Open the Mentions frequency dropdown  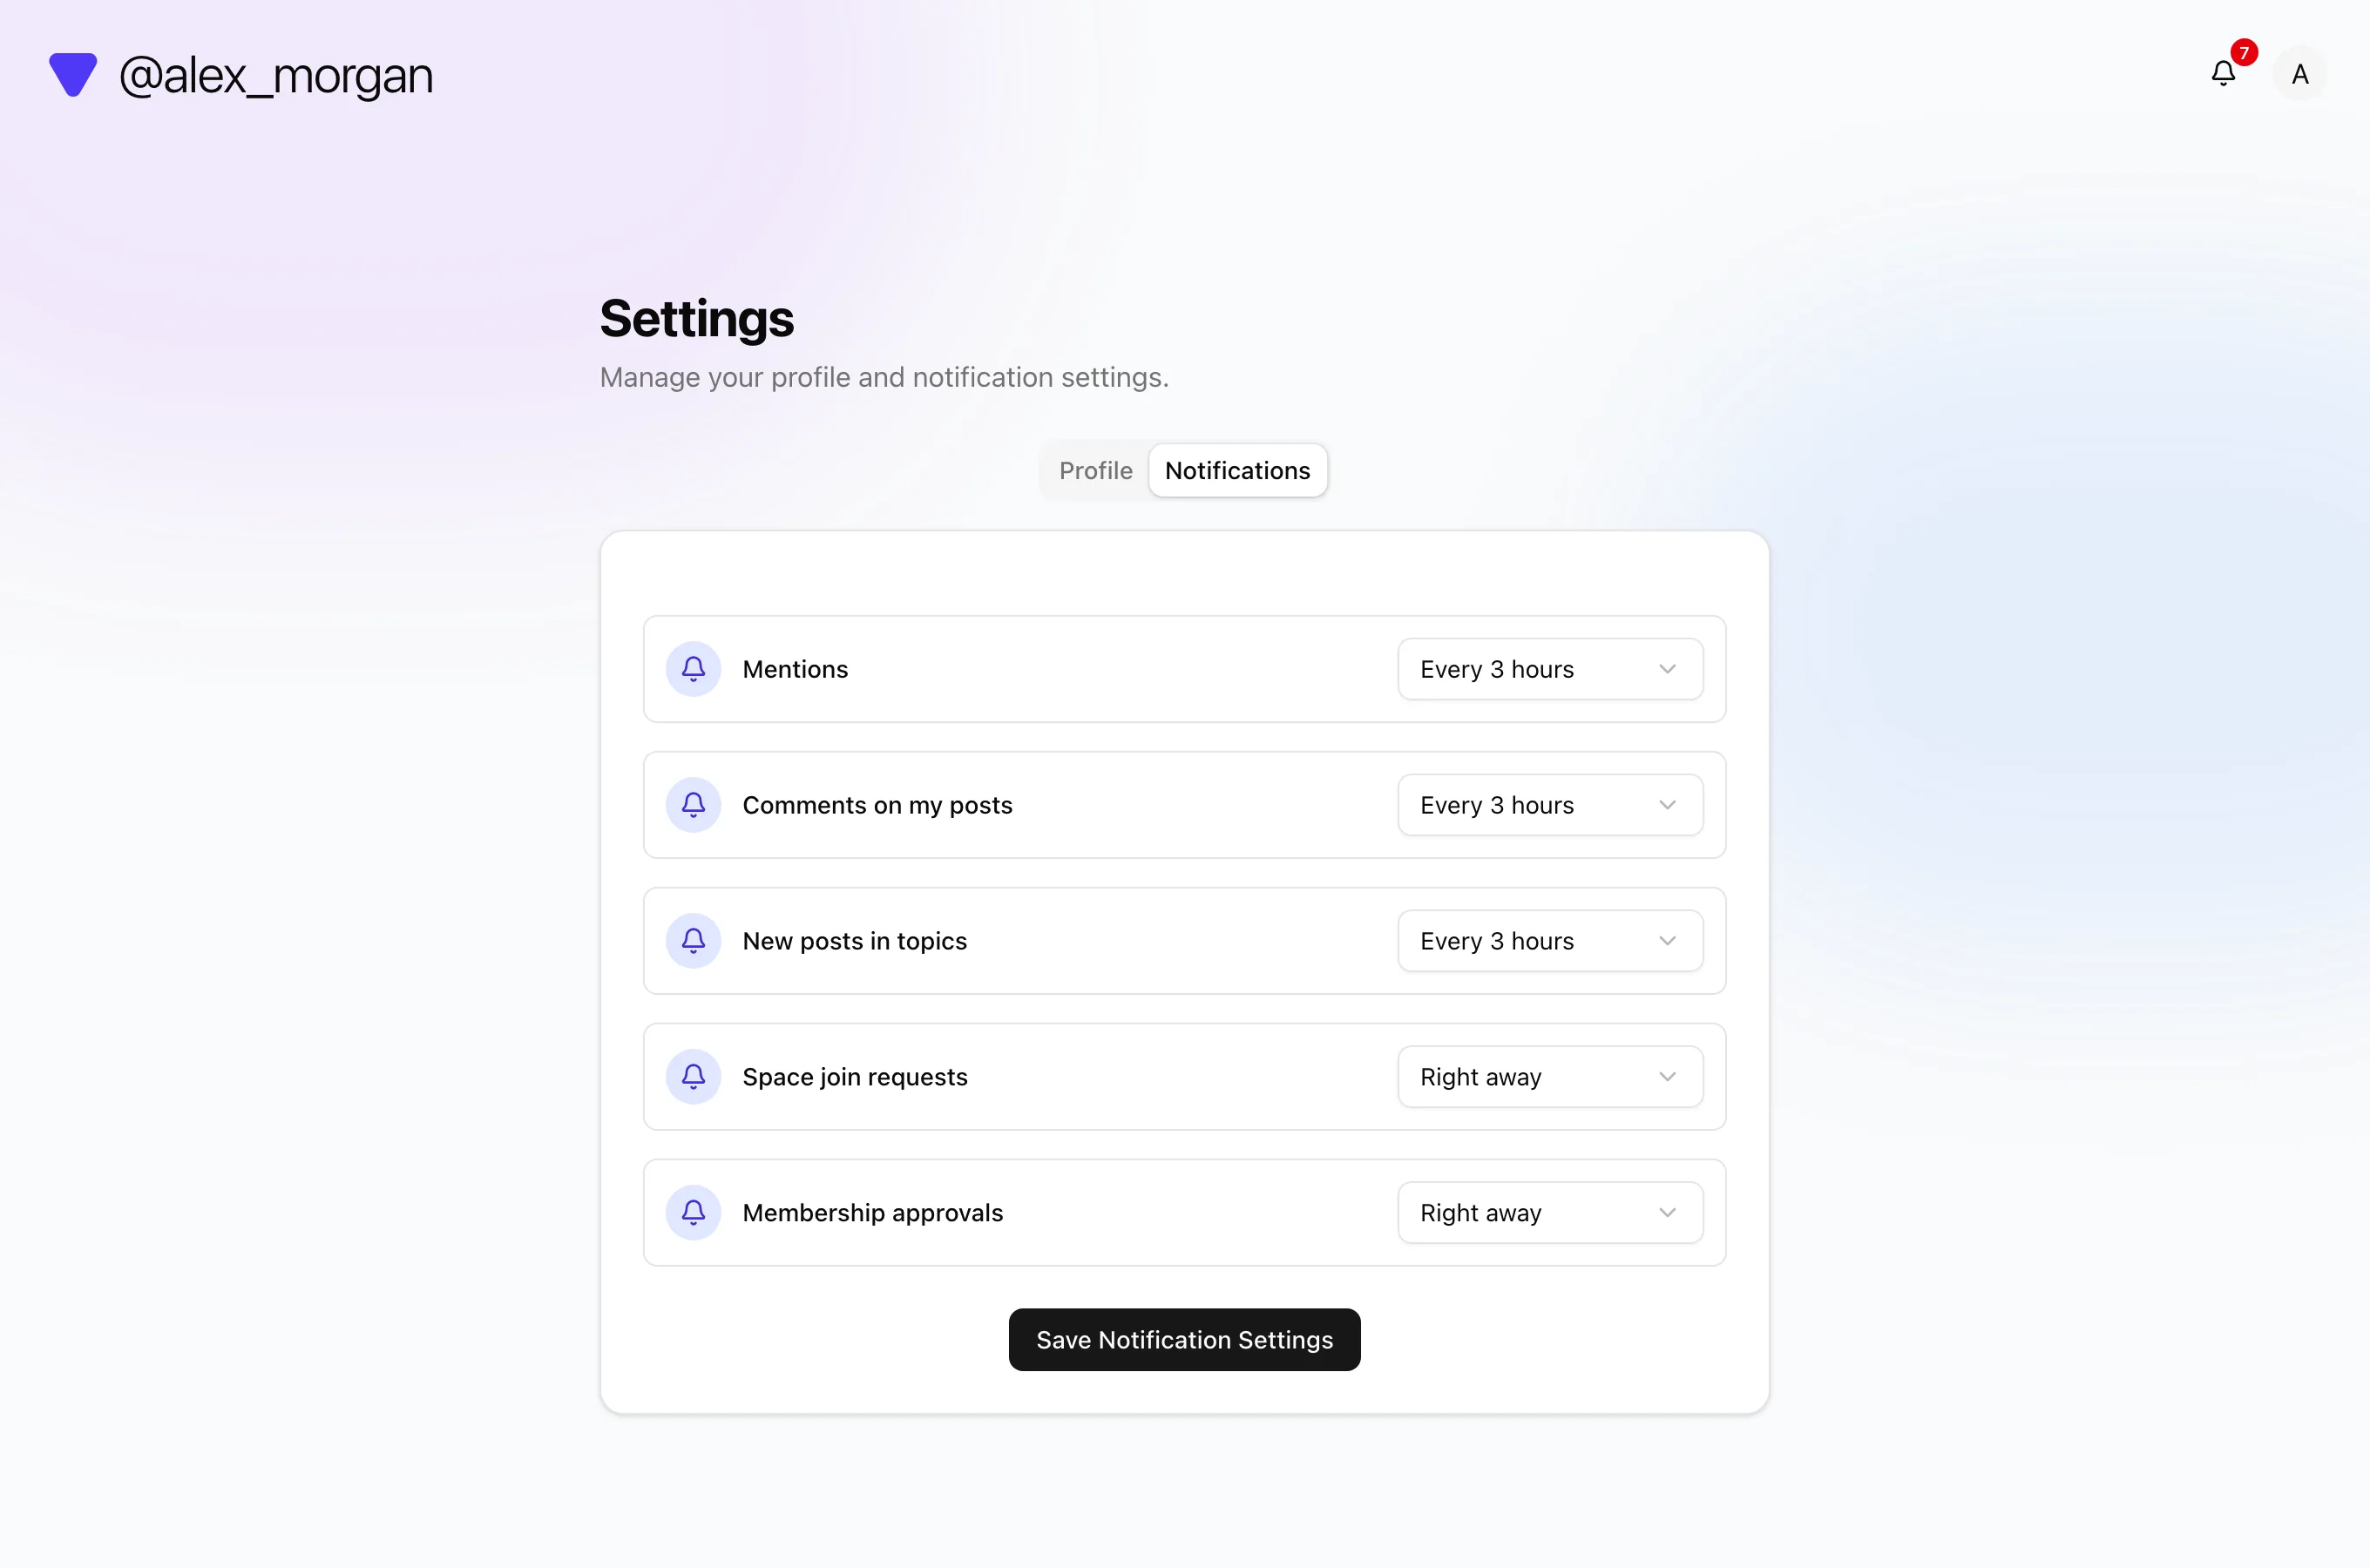pos(1550,669)
